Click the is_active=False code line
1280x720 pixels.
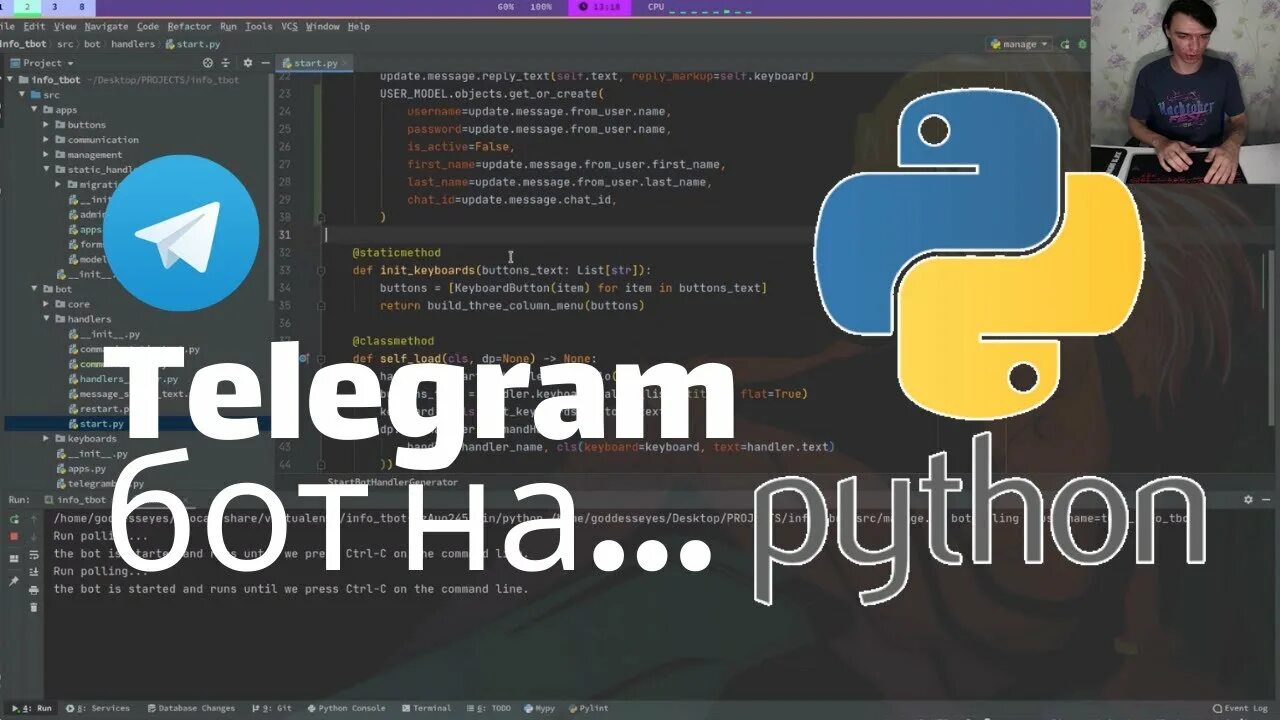pos(460,146)
